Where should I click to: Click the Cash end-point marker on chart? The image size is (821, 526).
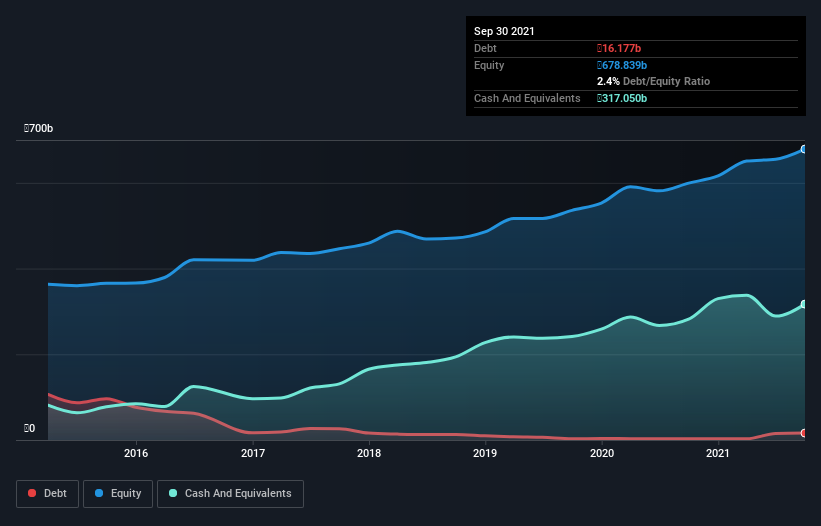point(804,304)
